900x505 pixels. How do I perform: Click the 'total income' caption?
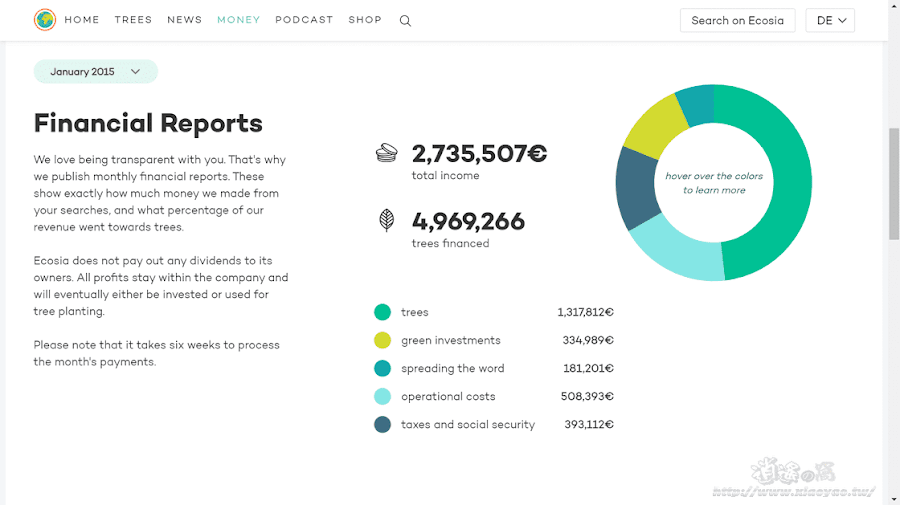tap(445, 176)
